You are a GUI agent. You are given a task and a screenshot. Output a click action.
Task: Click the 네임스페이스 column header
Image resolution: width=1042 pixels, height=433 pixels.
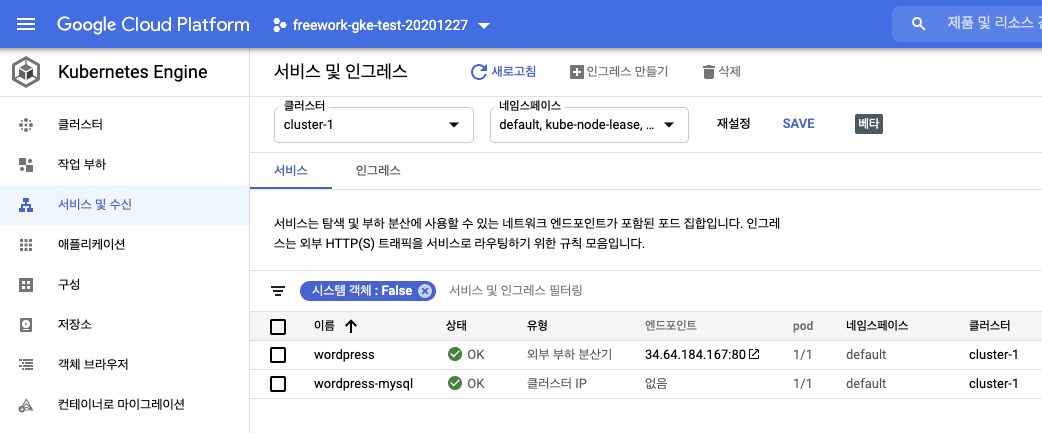click(877, 326)
